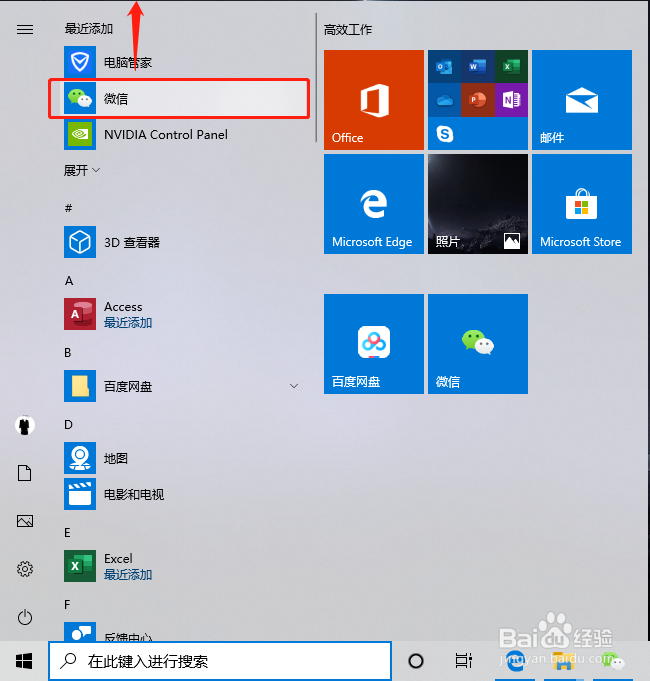Open the 照片 tile

point(478,204)
